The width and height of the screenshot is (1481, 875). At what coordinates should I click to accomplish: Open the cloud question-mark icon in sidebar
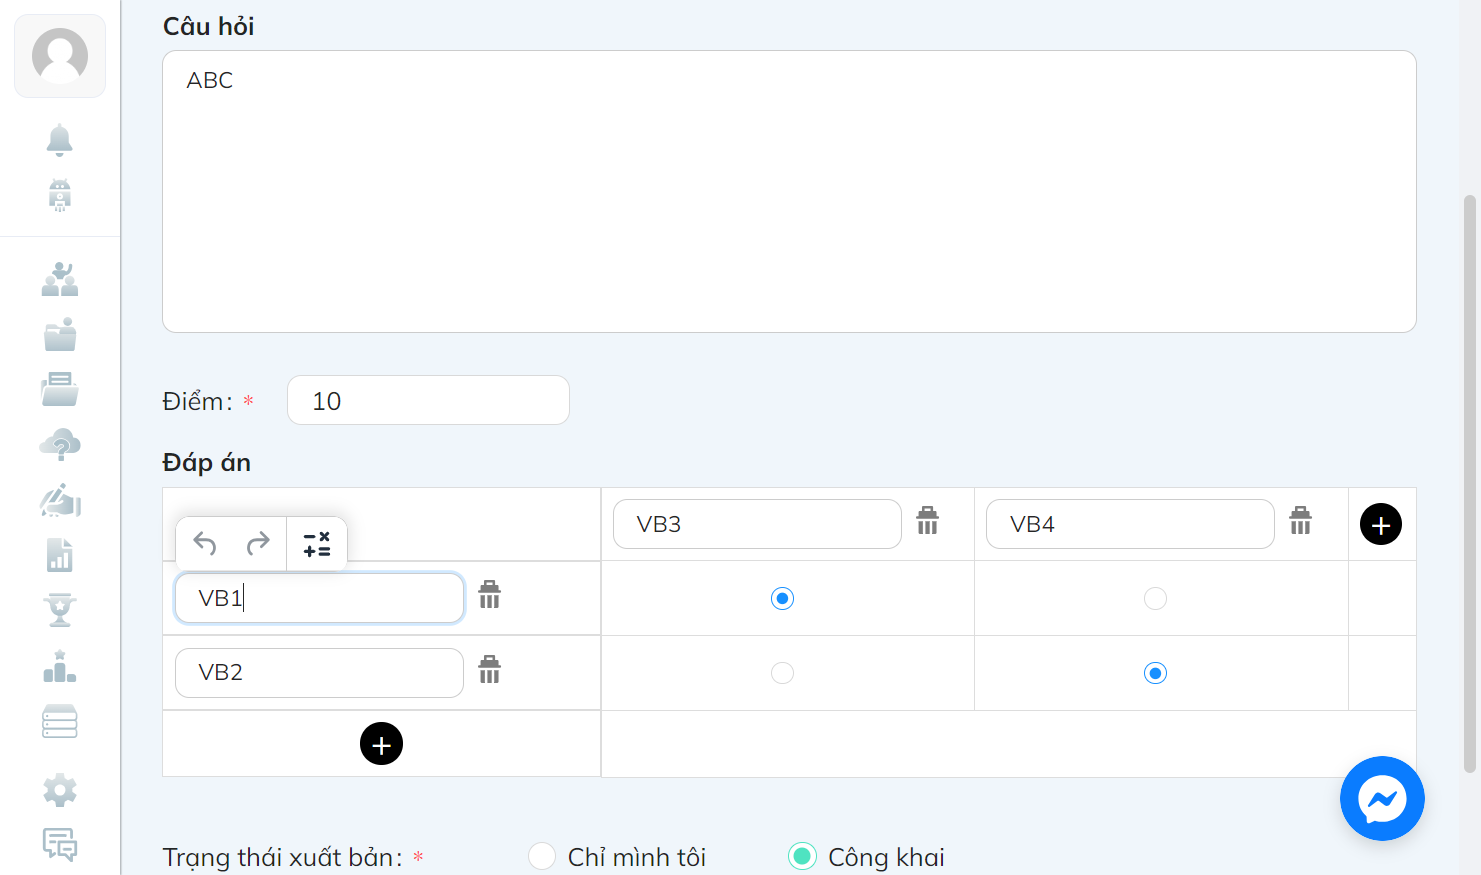click(x=60, y=444)
